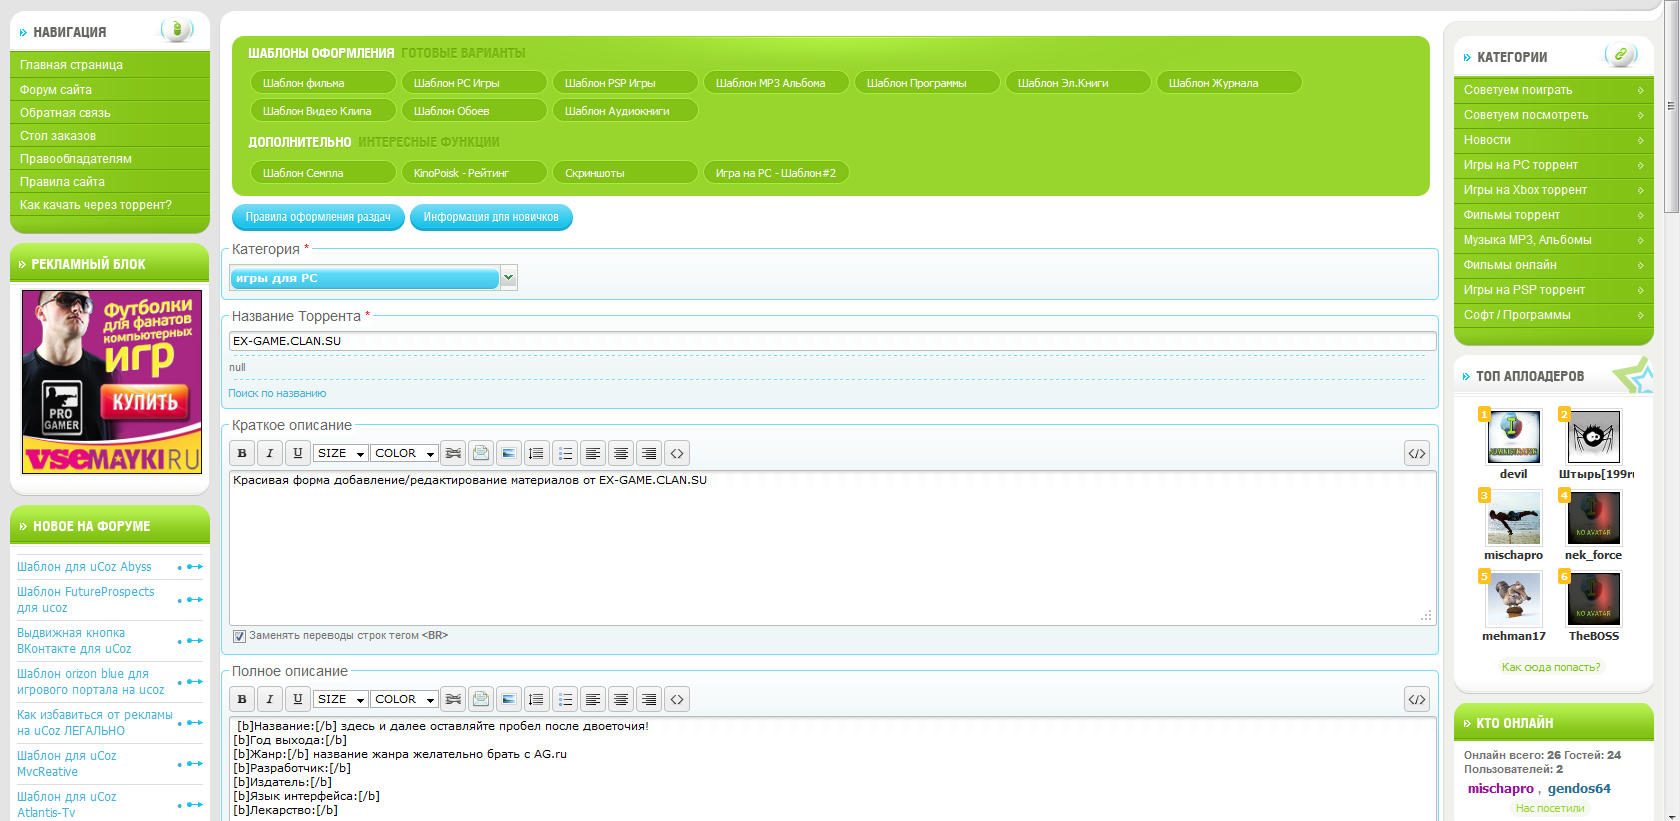Open user gendos64 profile link
Image resolution: width=1680 pixels, height=821 pixels.
tap(1579, 789)
